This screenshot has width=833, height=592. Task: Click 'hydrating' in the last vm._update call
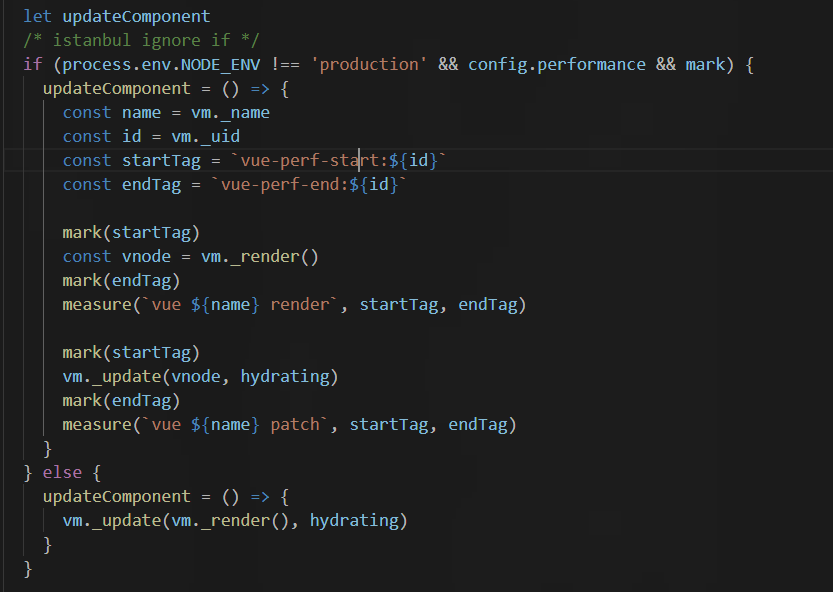pos(354,520)
